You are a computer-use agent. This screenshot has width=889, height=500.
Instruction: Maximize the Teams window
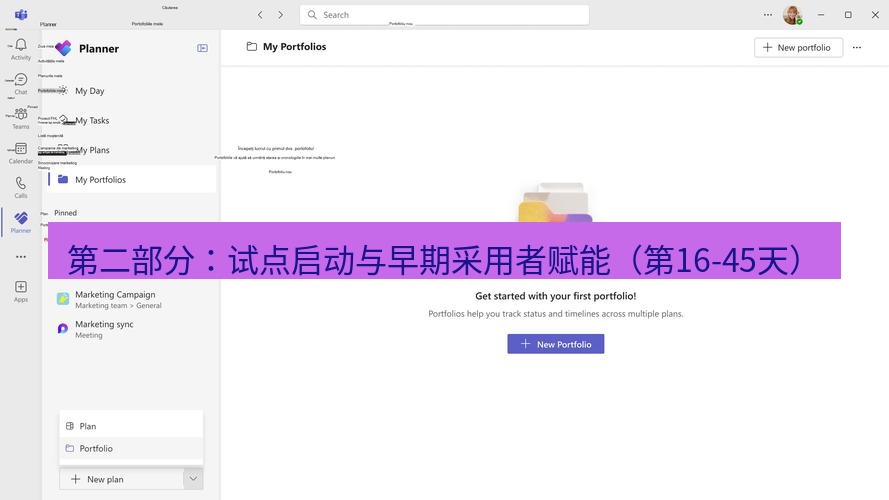pos(848,15)
